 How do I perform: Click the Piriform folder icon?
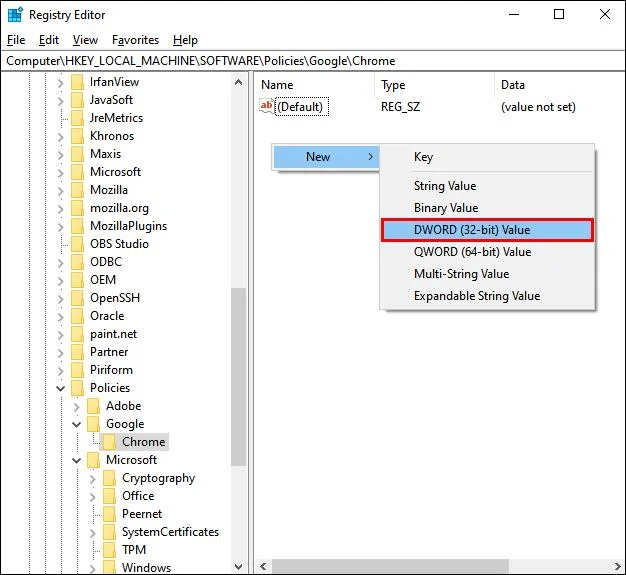point(77,370)
